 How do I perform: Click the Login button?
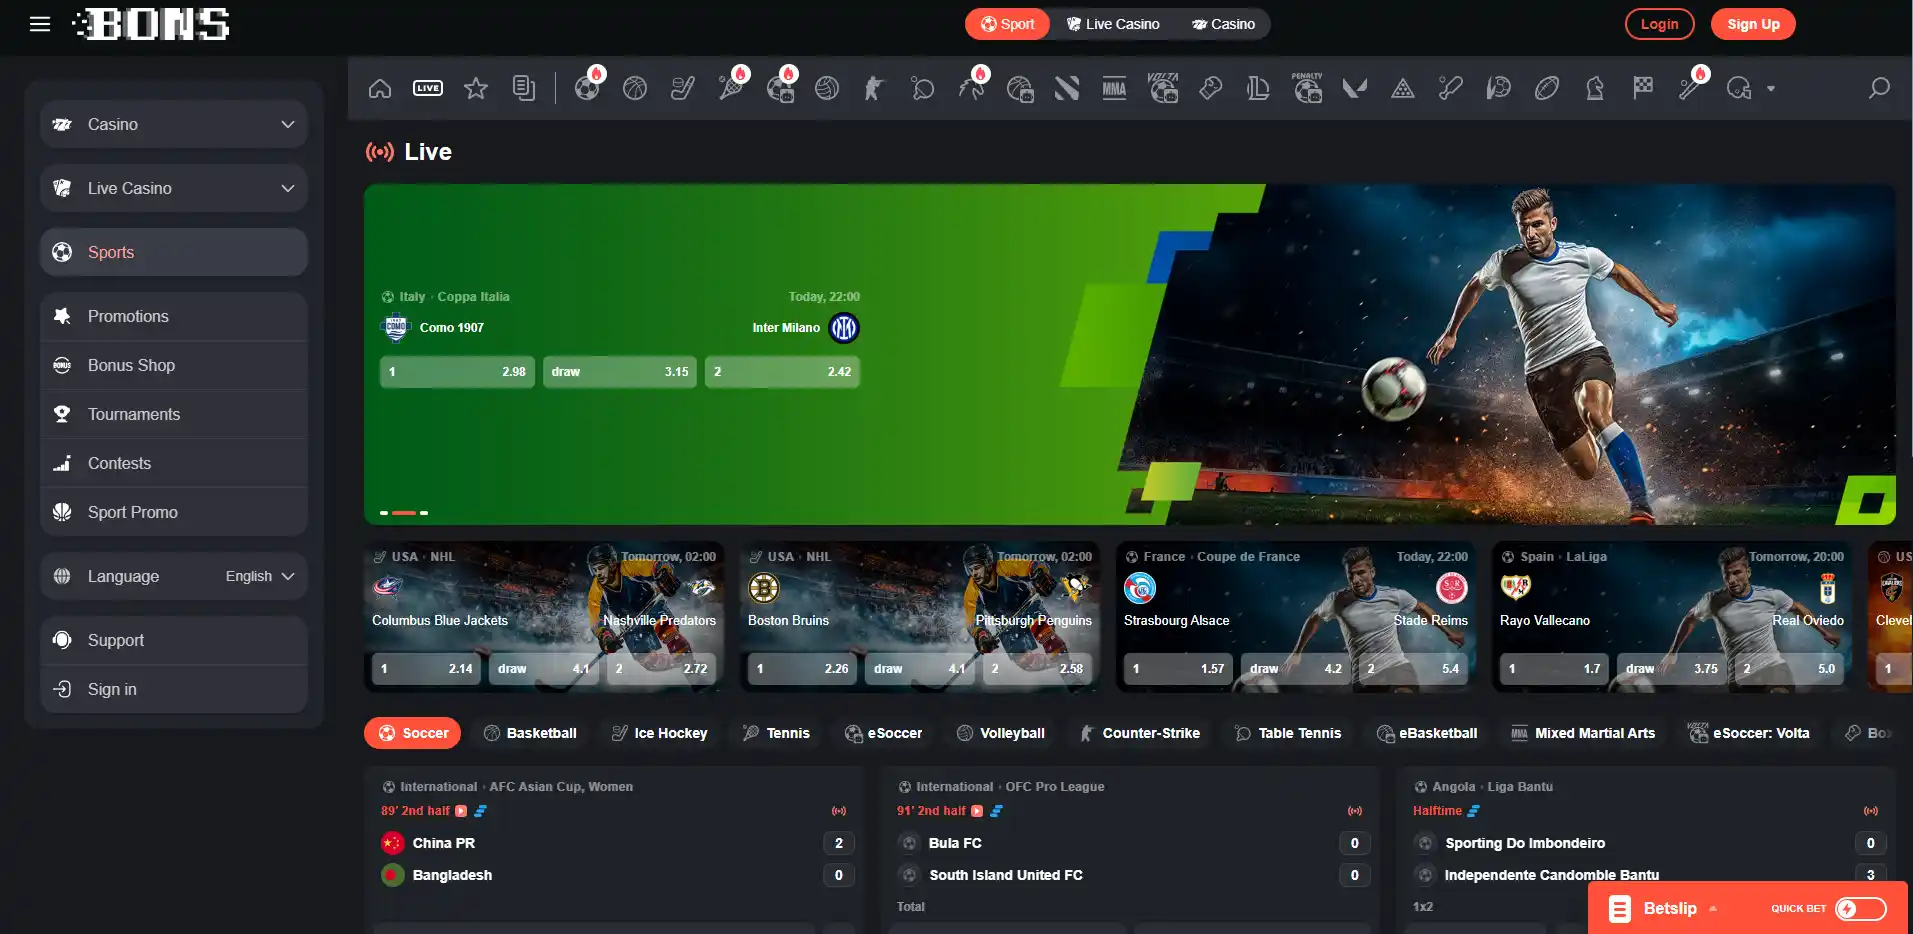point(1660,24)
